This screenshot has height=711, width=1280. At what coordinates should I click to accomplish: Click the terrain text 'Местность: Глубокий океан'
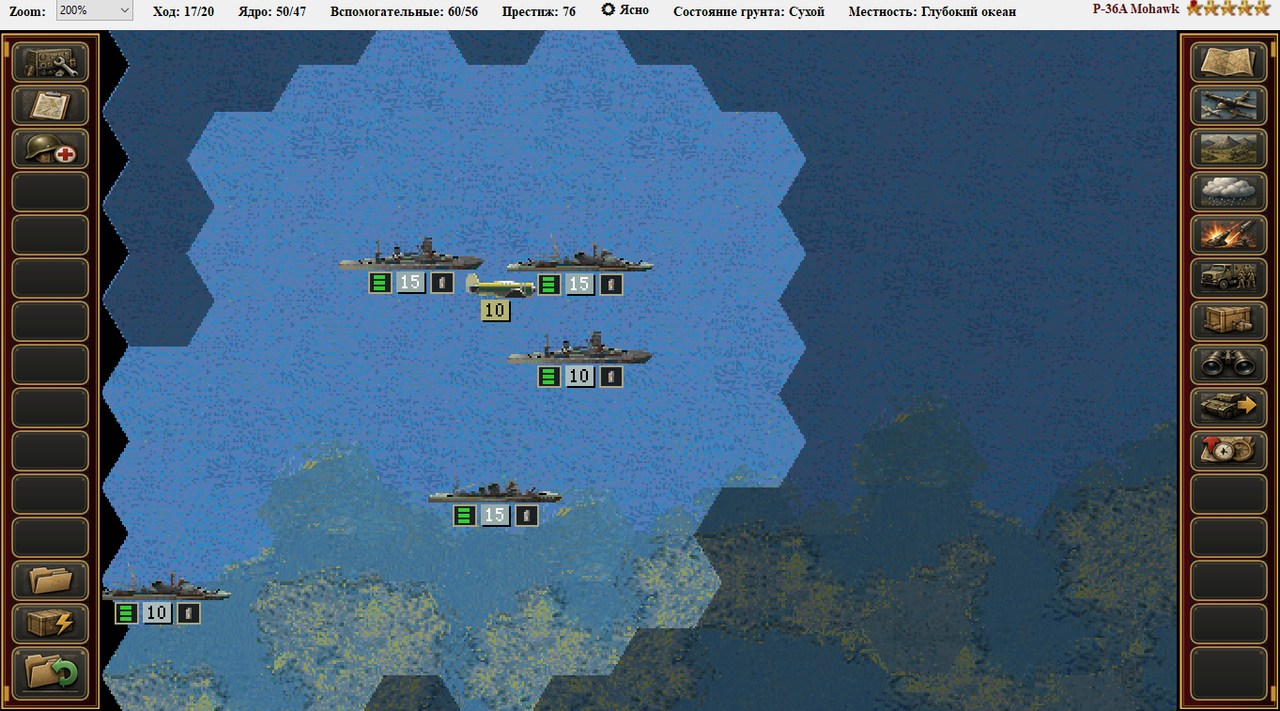[x=932, y=11]
